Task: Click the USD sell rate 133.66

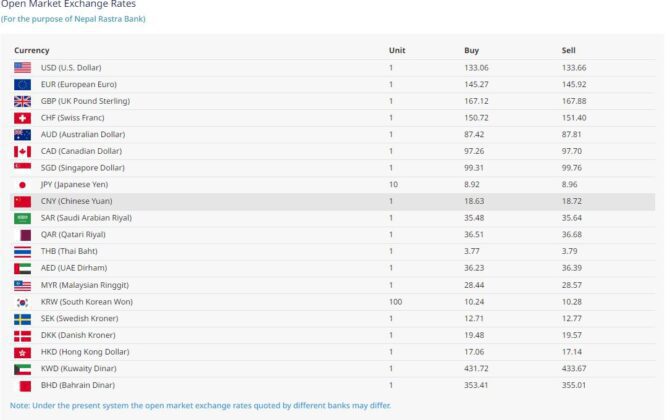Action: coord(574,68)
